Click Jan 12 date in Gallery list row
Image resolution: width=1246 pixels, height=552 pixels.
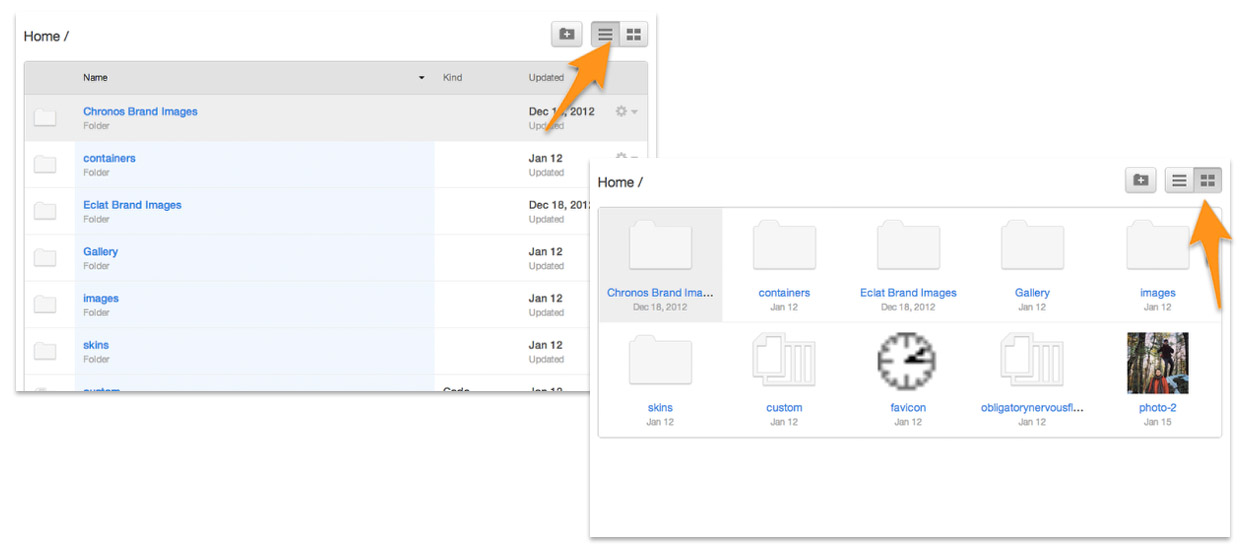[x=546, y=251]
